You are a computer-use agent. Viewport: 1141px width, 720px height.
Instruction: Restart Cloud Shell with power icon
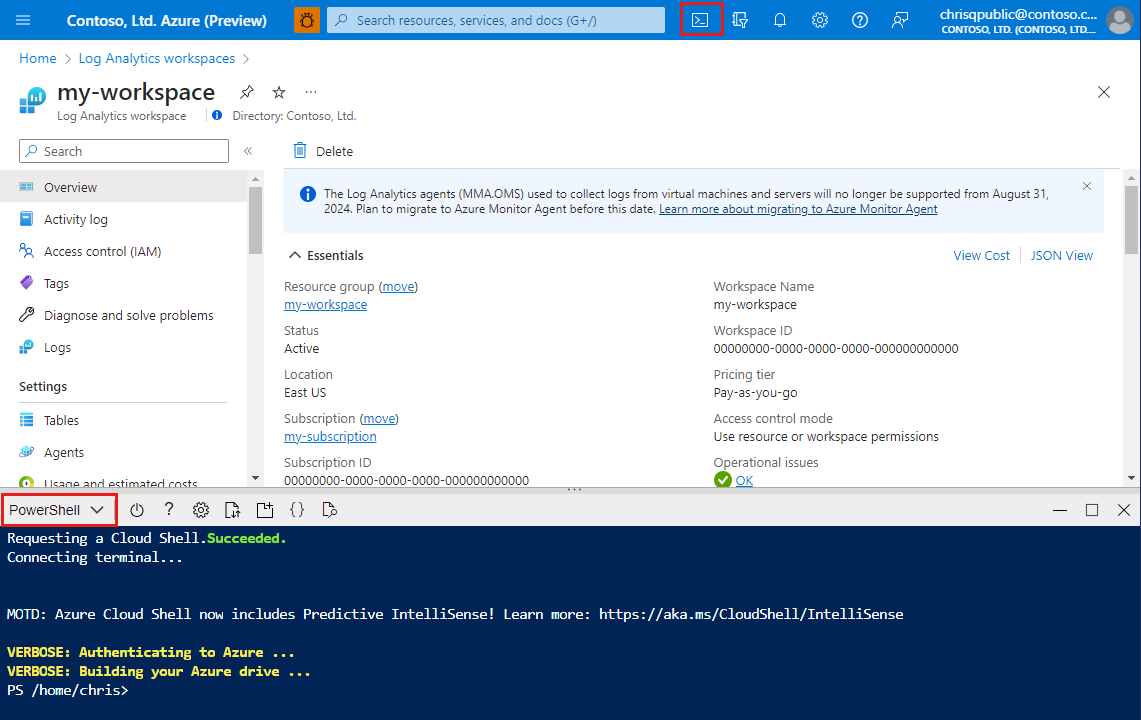tap(137, 510)
